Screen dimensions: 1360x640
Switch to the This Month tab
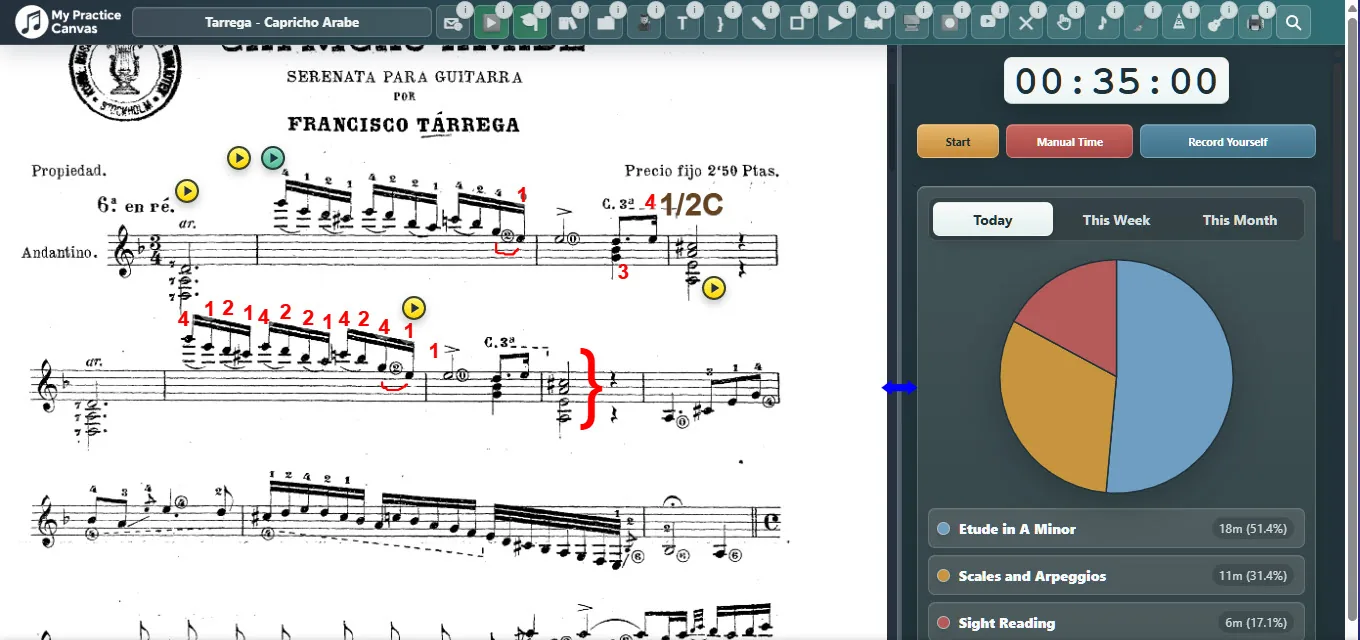(x=1239, y=219)
